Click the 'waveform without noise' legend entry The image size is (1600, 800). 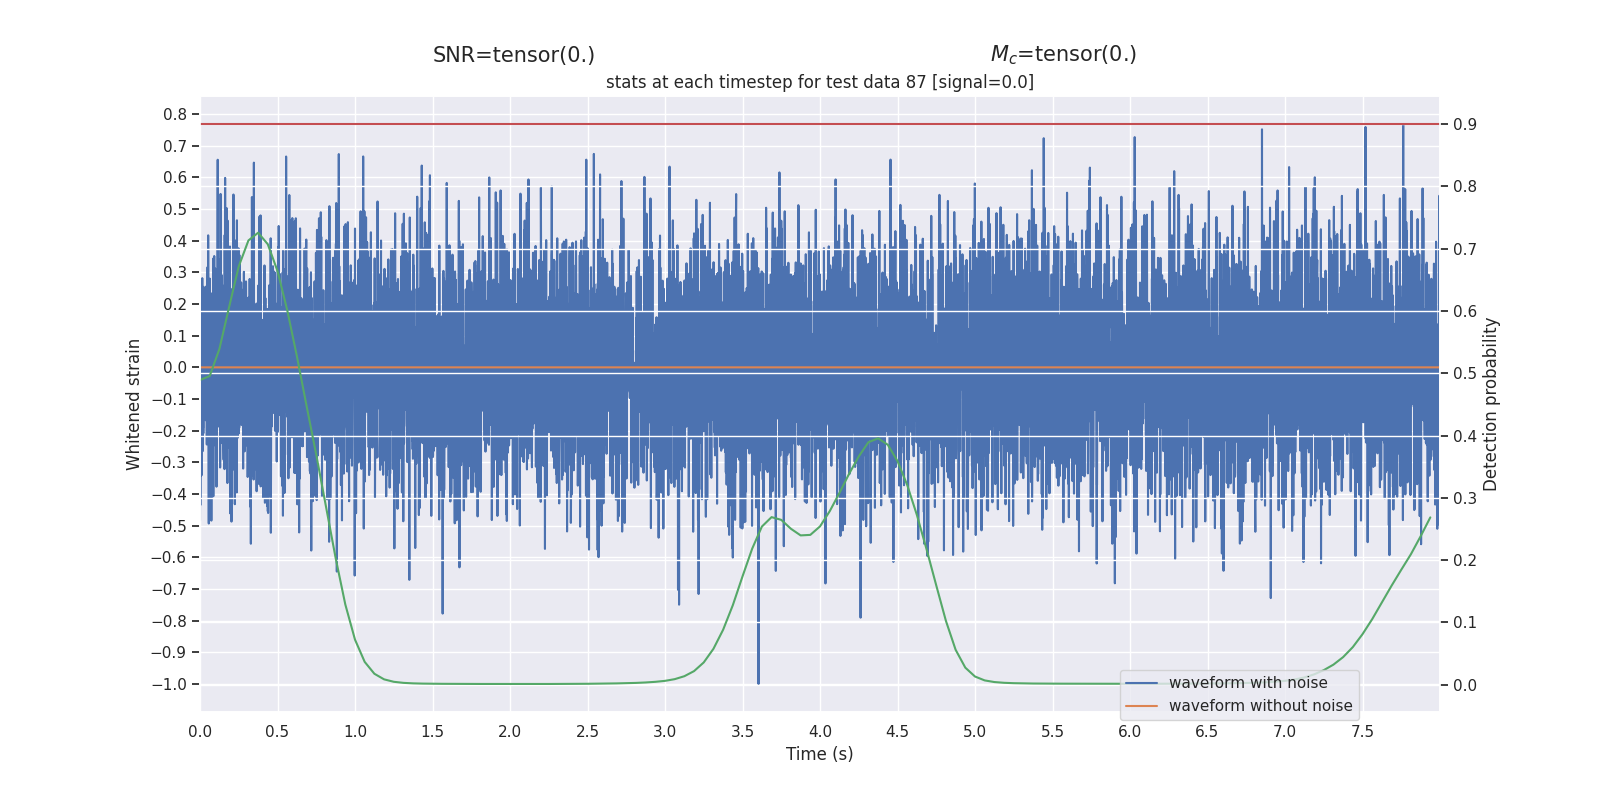tap(1260, 706)
